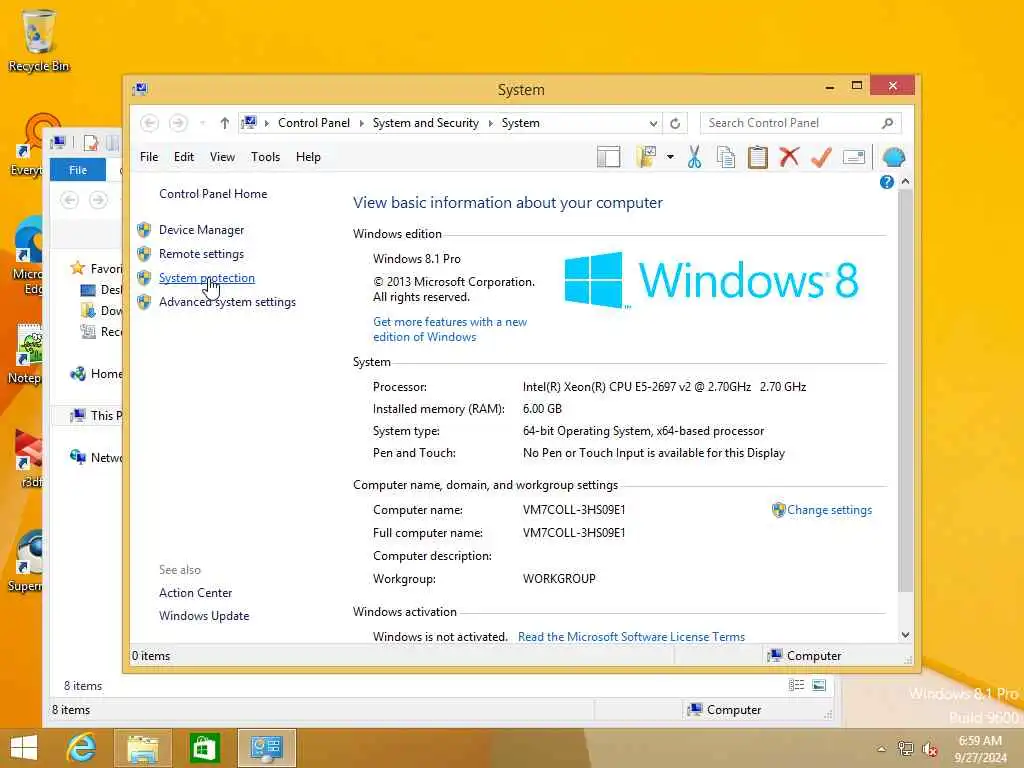Click the scrollbar down arrow
Image resolution: width=1024 pixels, height=768 pixels.
pos(905,635)
